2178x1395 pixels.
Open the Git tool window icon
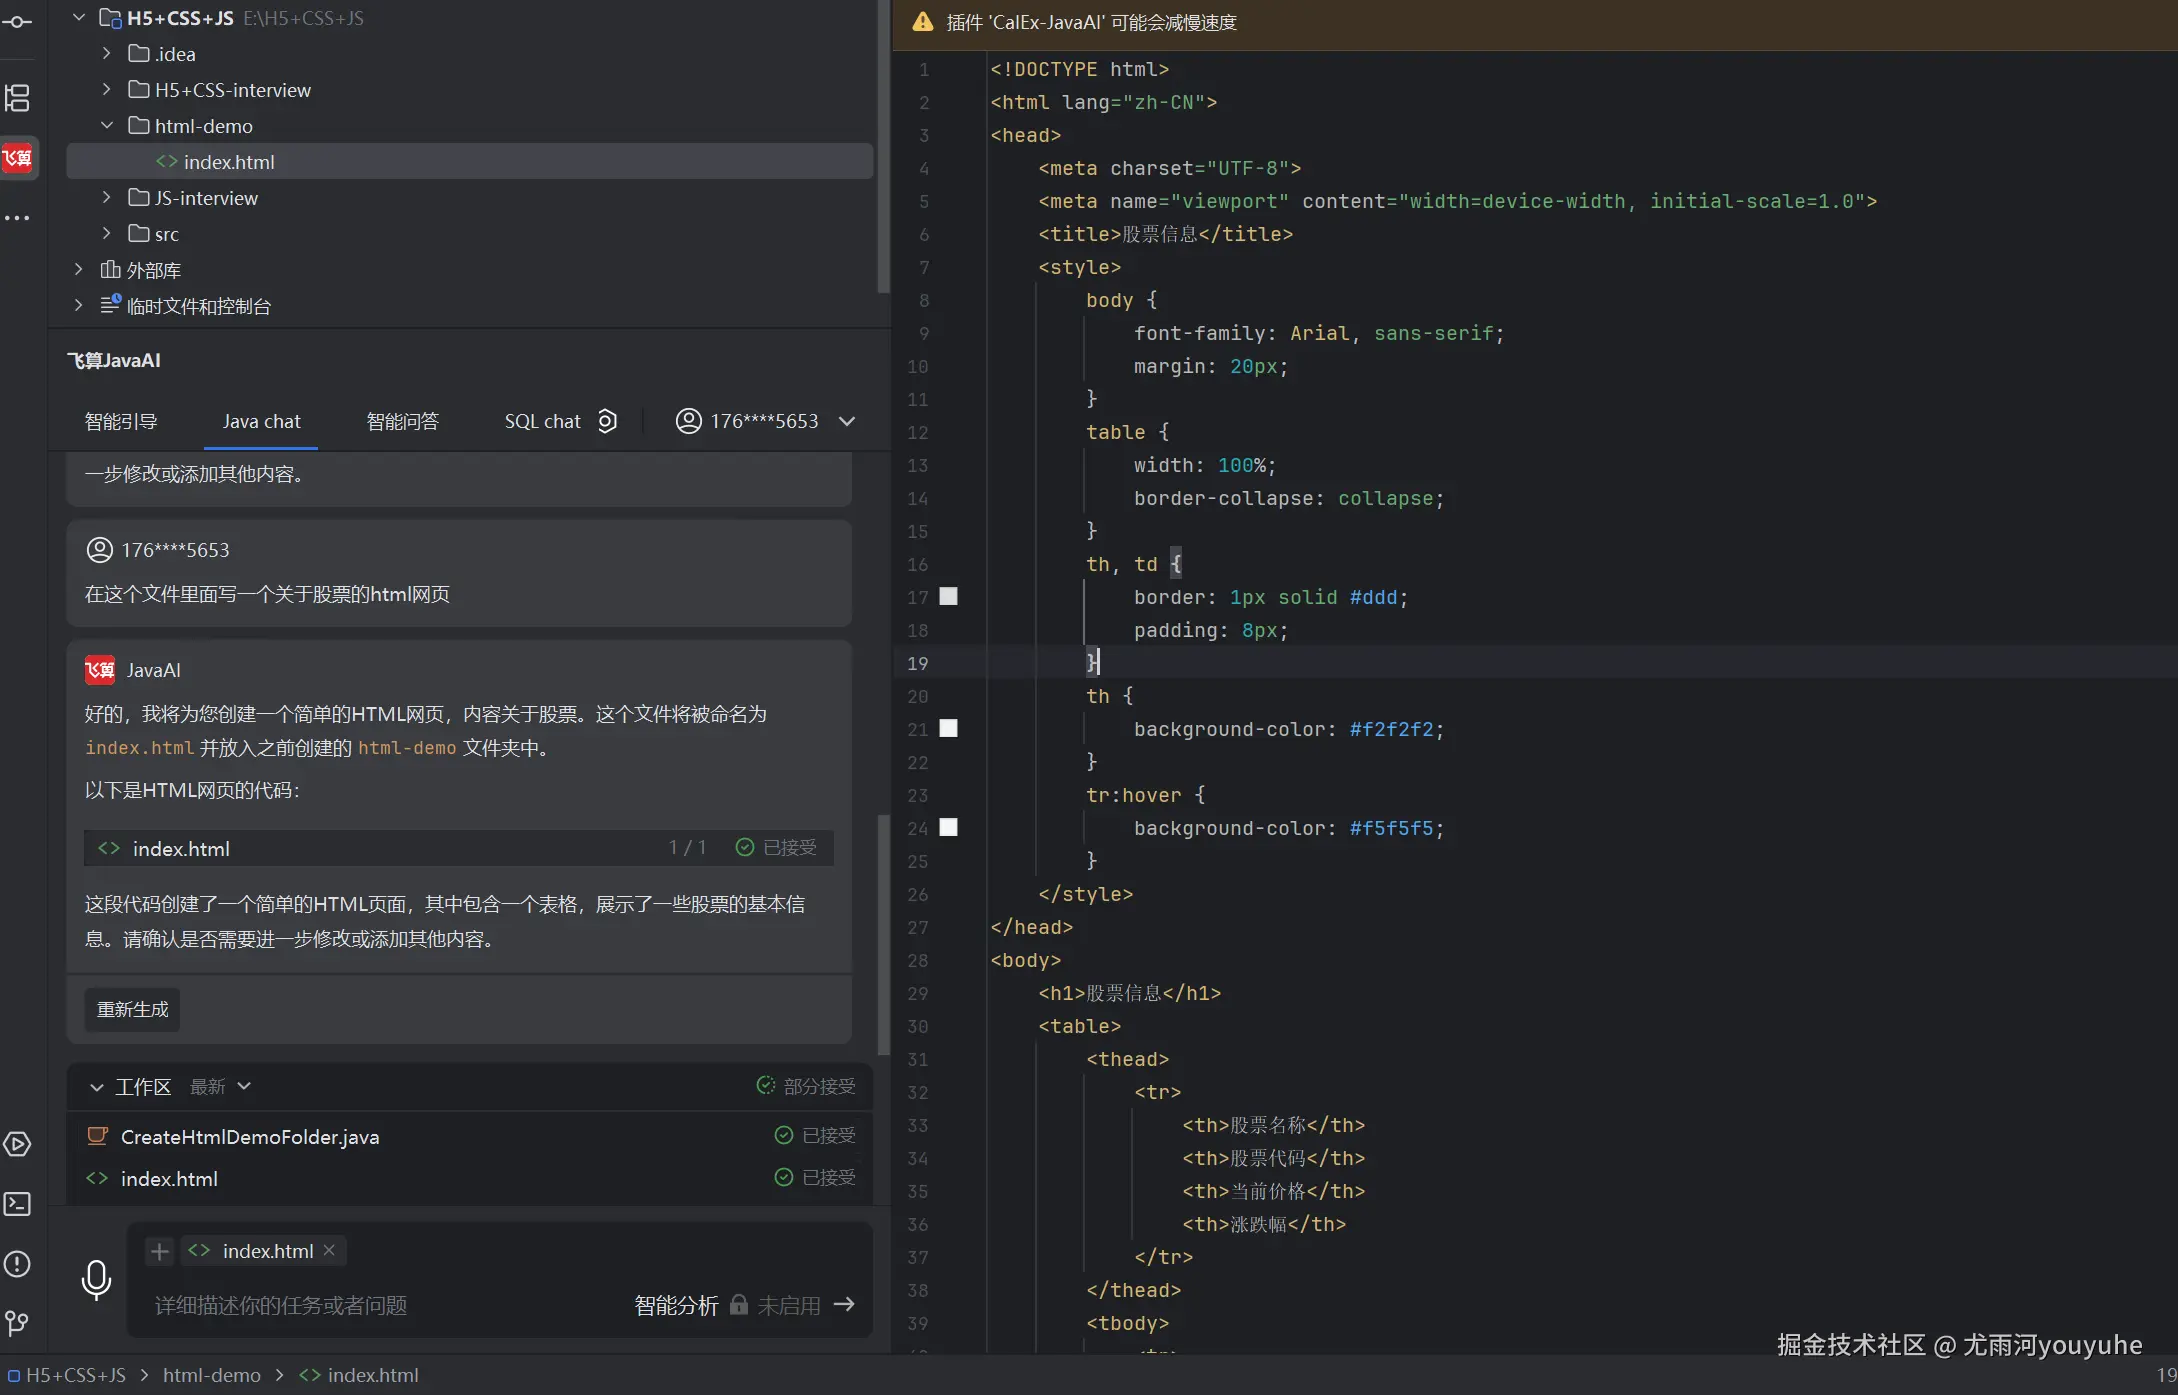pyautogui.click(x=17, y=1324)
